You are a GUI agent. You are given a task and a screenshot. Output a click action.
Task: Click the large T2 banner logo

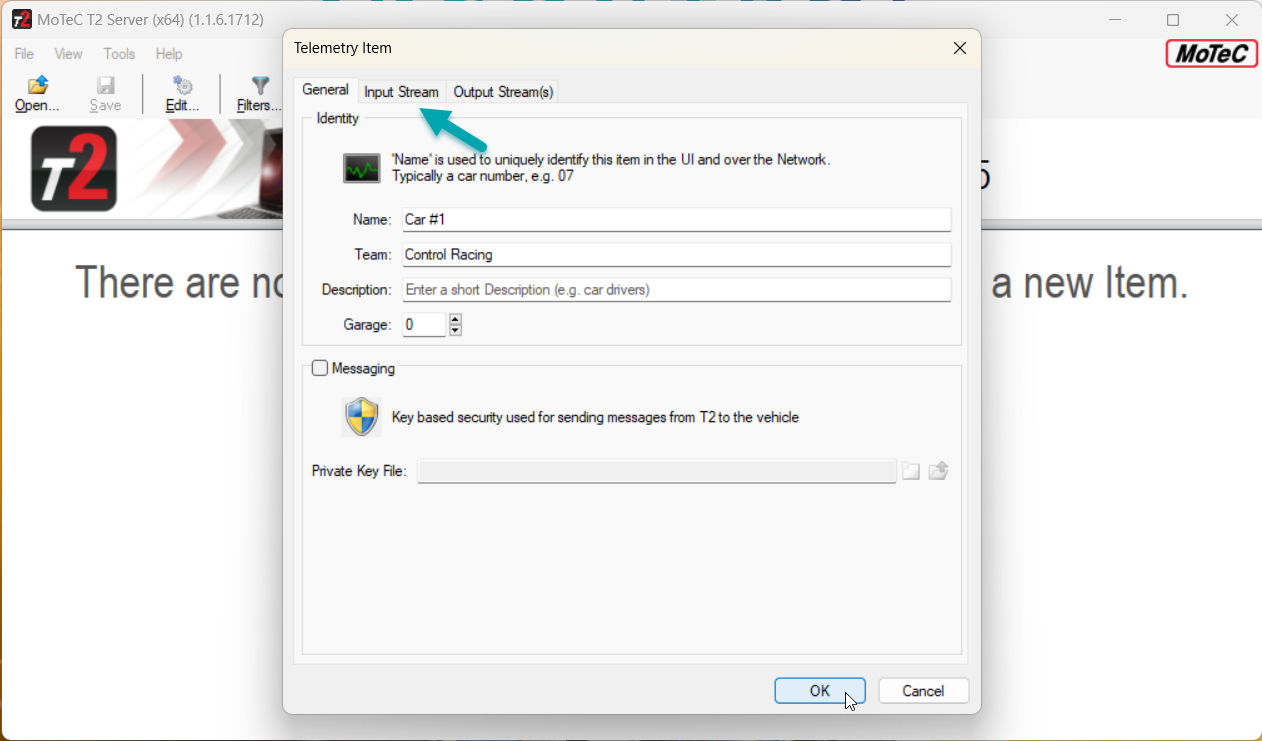coord(74,168)
